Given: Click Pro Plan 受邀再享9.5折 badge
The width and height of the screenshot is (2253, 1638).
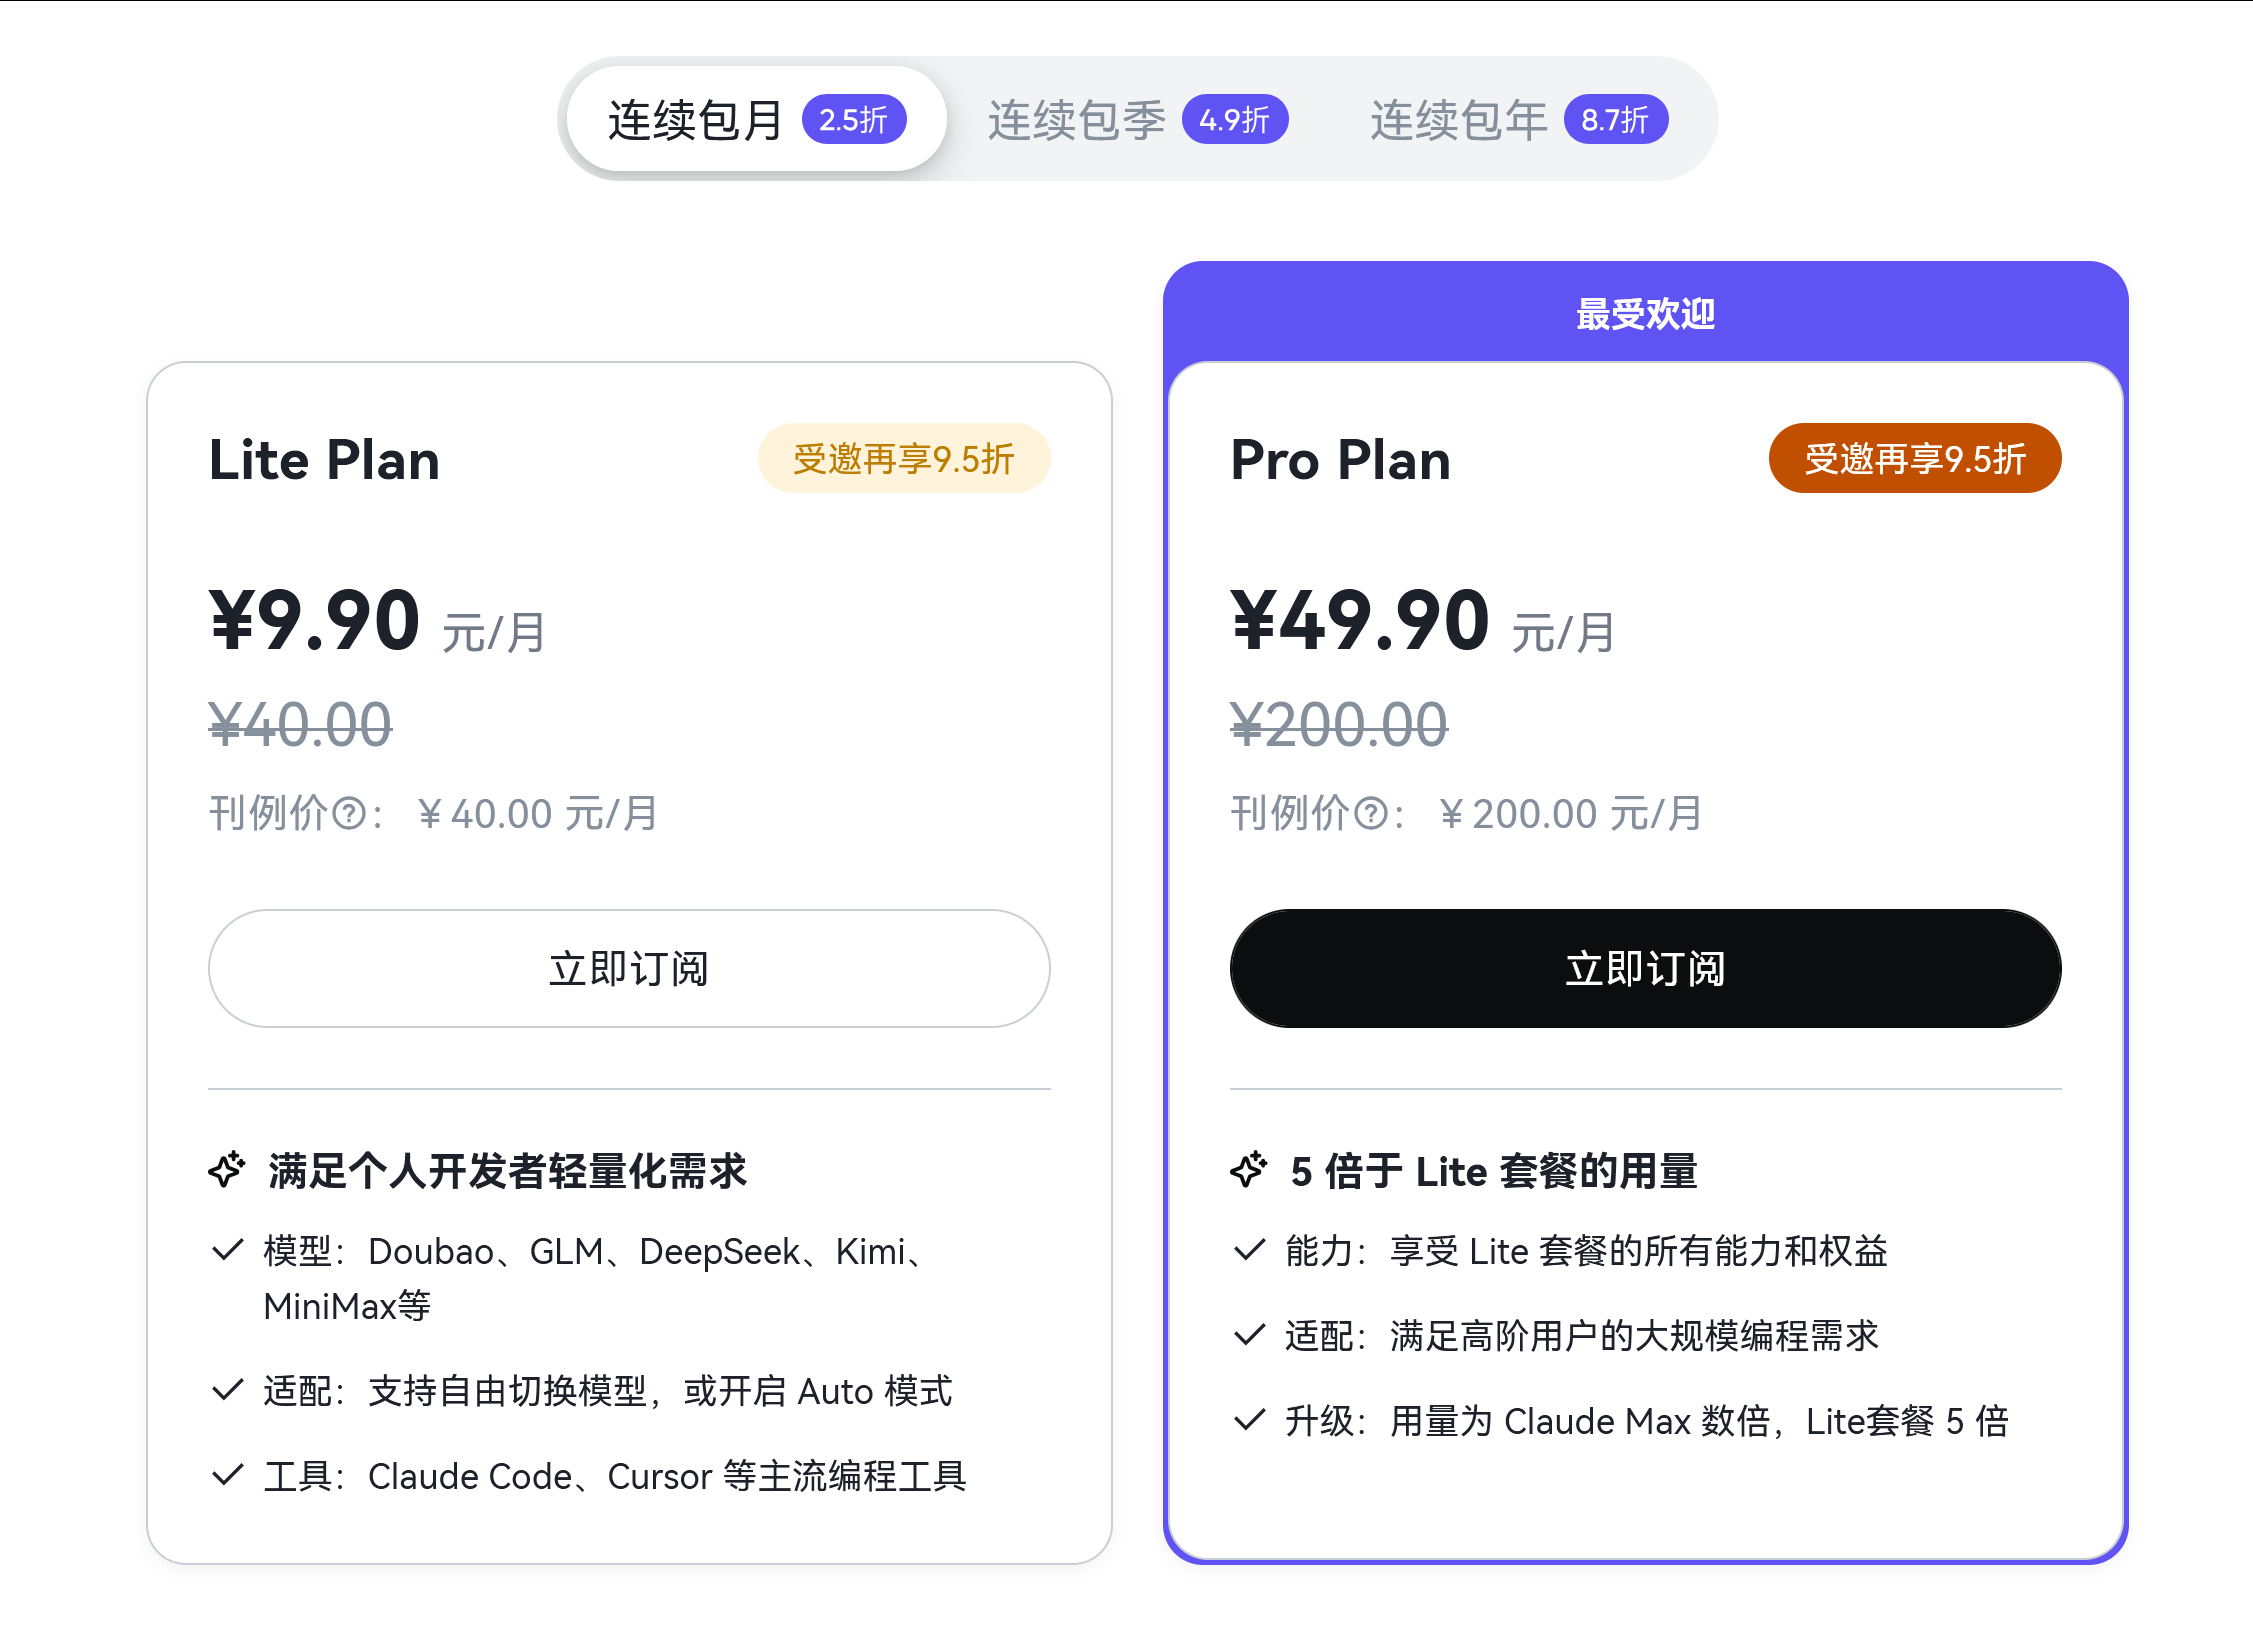Looking at the screenshot, I should point(1915,459).
